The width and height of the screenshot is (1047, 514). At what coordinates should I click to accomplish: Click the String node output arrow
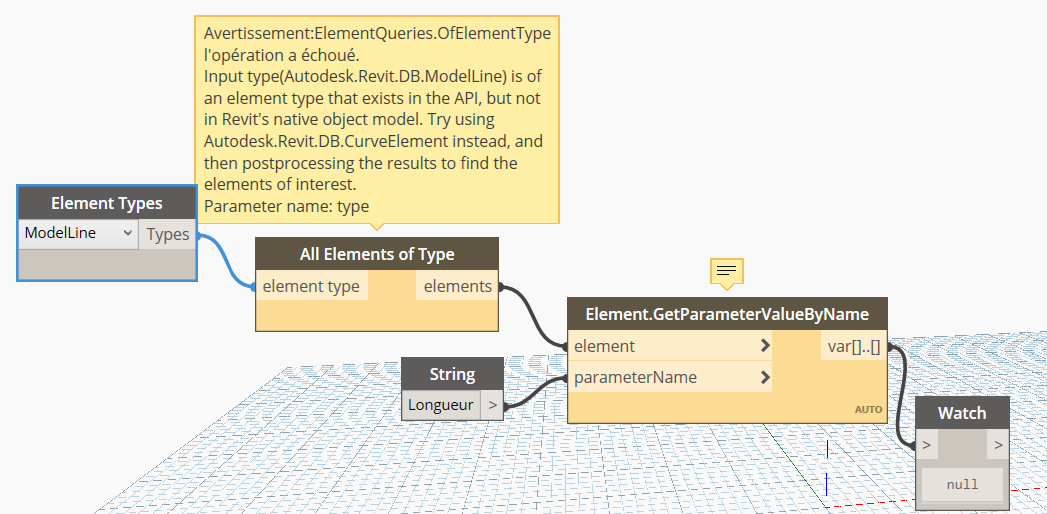coord(493,405)
